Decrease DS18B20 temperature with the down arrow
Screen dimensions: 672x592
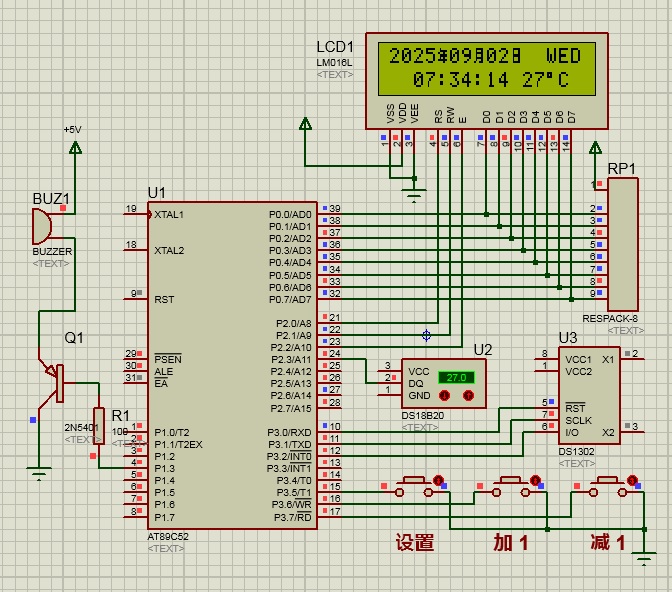pyautogui.click(x=444, y=396)
